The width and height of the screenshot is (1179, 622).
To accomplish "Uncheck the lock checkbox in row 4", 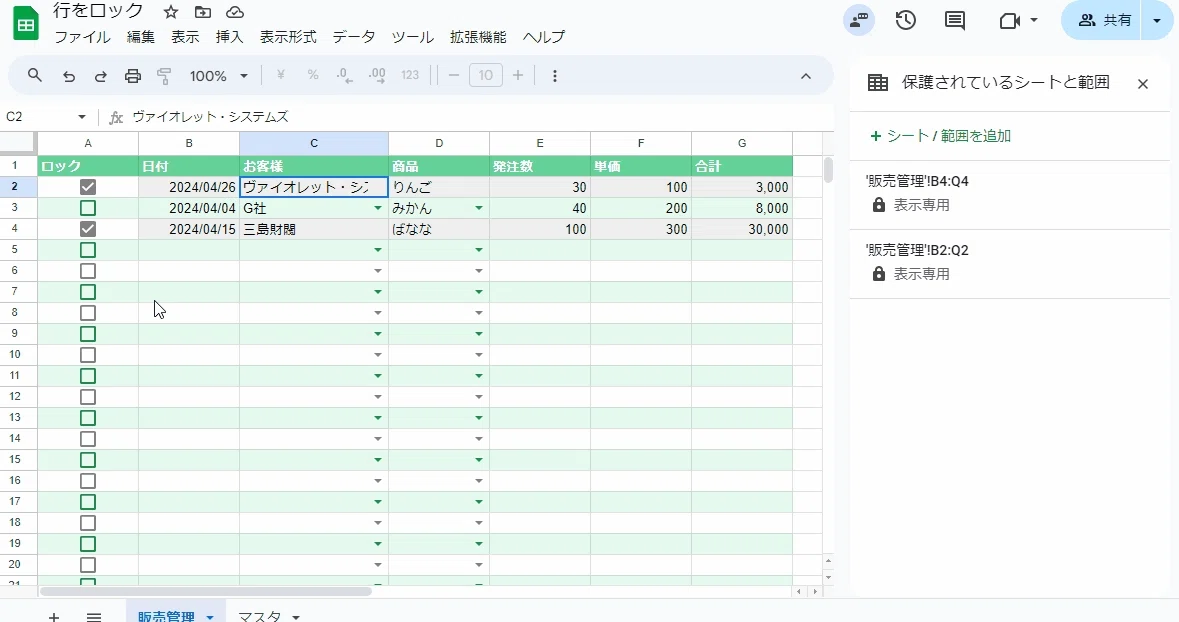I will [88, 229].
